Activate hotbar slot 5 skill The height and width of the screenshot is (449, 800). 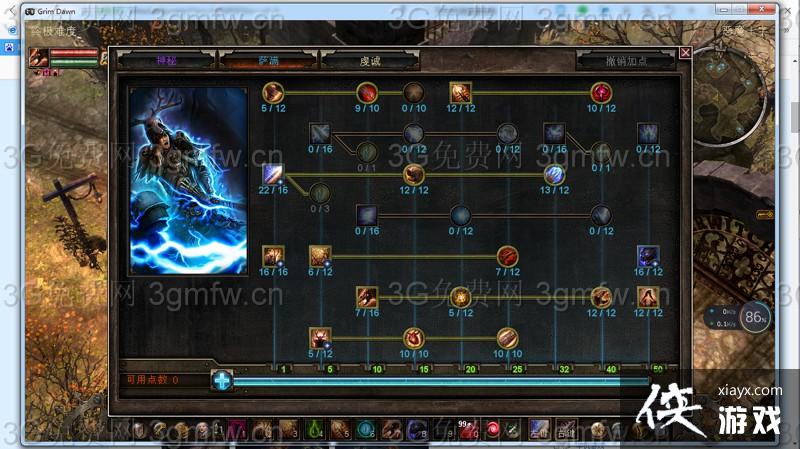coord(340,430)
